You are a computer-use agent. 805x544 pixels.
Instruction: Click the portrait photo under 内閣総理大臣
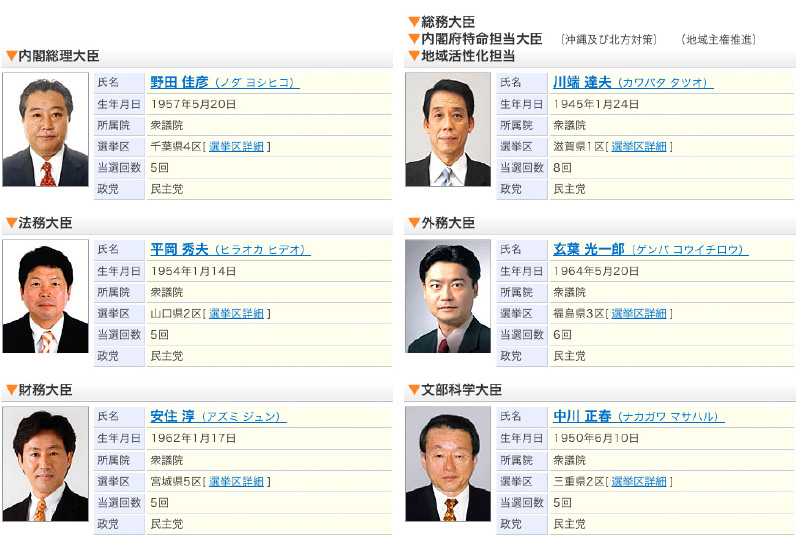[46, 130]
